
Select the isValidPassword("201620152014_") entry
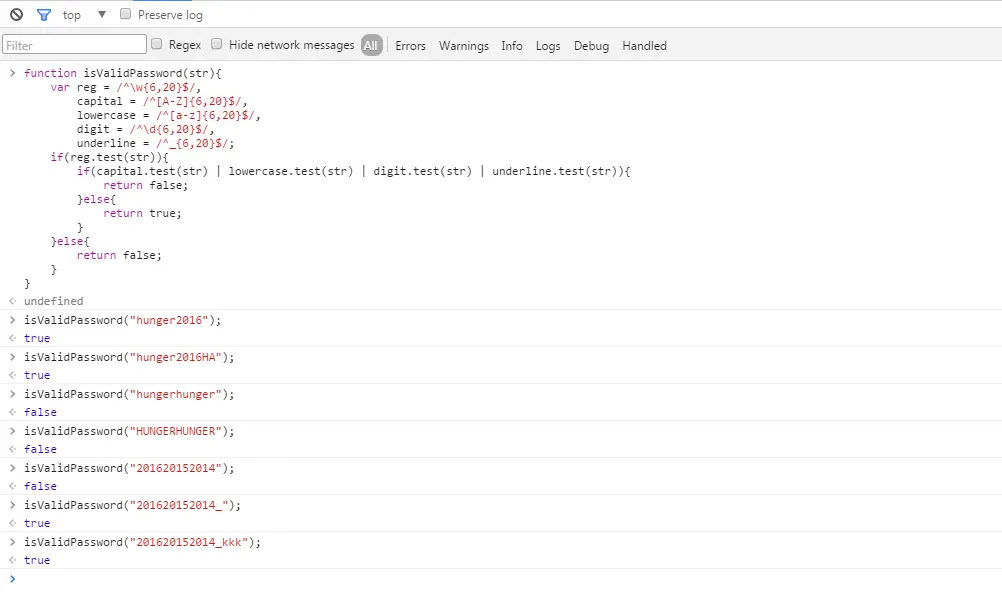click(x=132, y=505)
